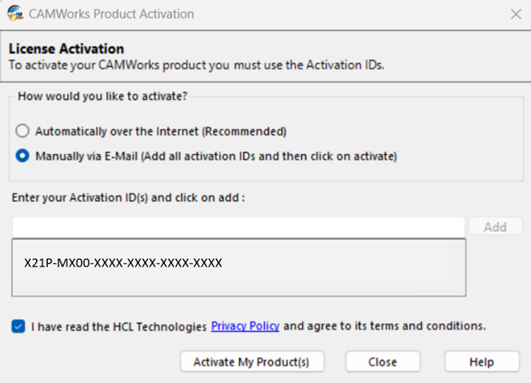Open Help for license activation
The image size is (531, 383).
pyautogui.click(x=482, y=362)
